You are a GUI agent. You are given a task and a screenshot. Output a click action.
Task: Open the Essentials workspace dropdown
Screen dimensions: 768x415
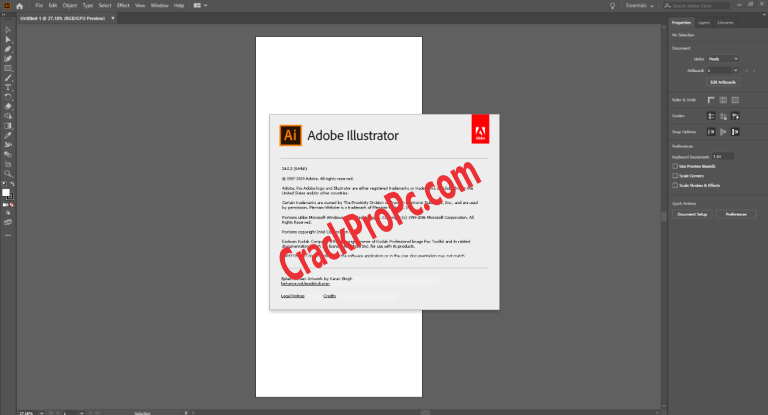pos(640,6)
